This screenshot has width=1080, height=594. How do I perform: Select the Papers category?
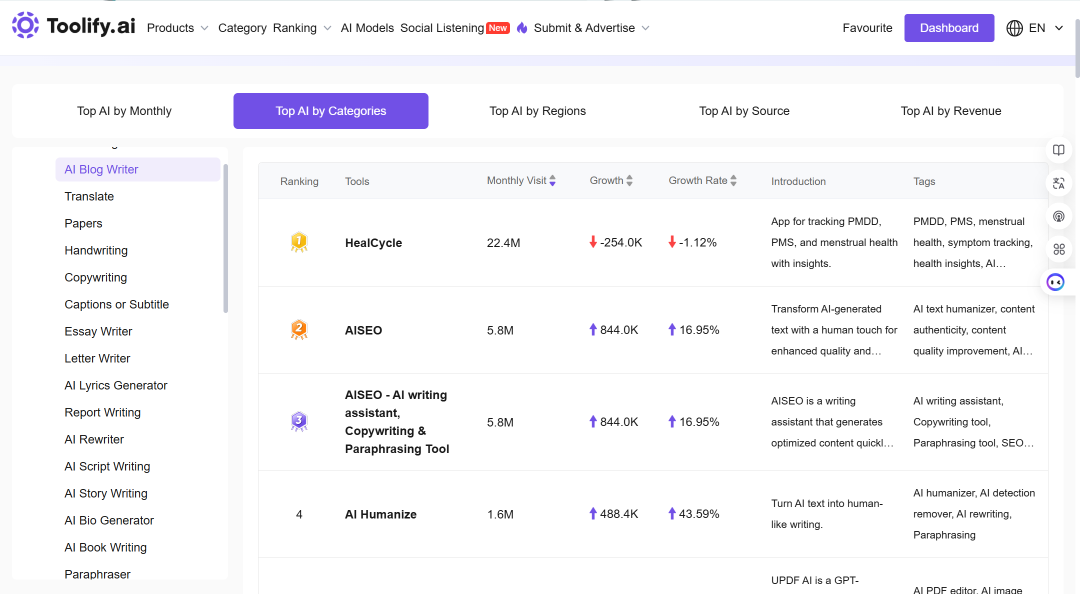(x=83, y=223)
